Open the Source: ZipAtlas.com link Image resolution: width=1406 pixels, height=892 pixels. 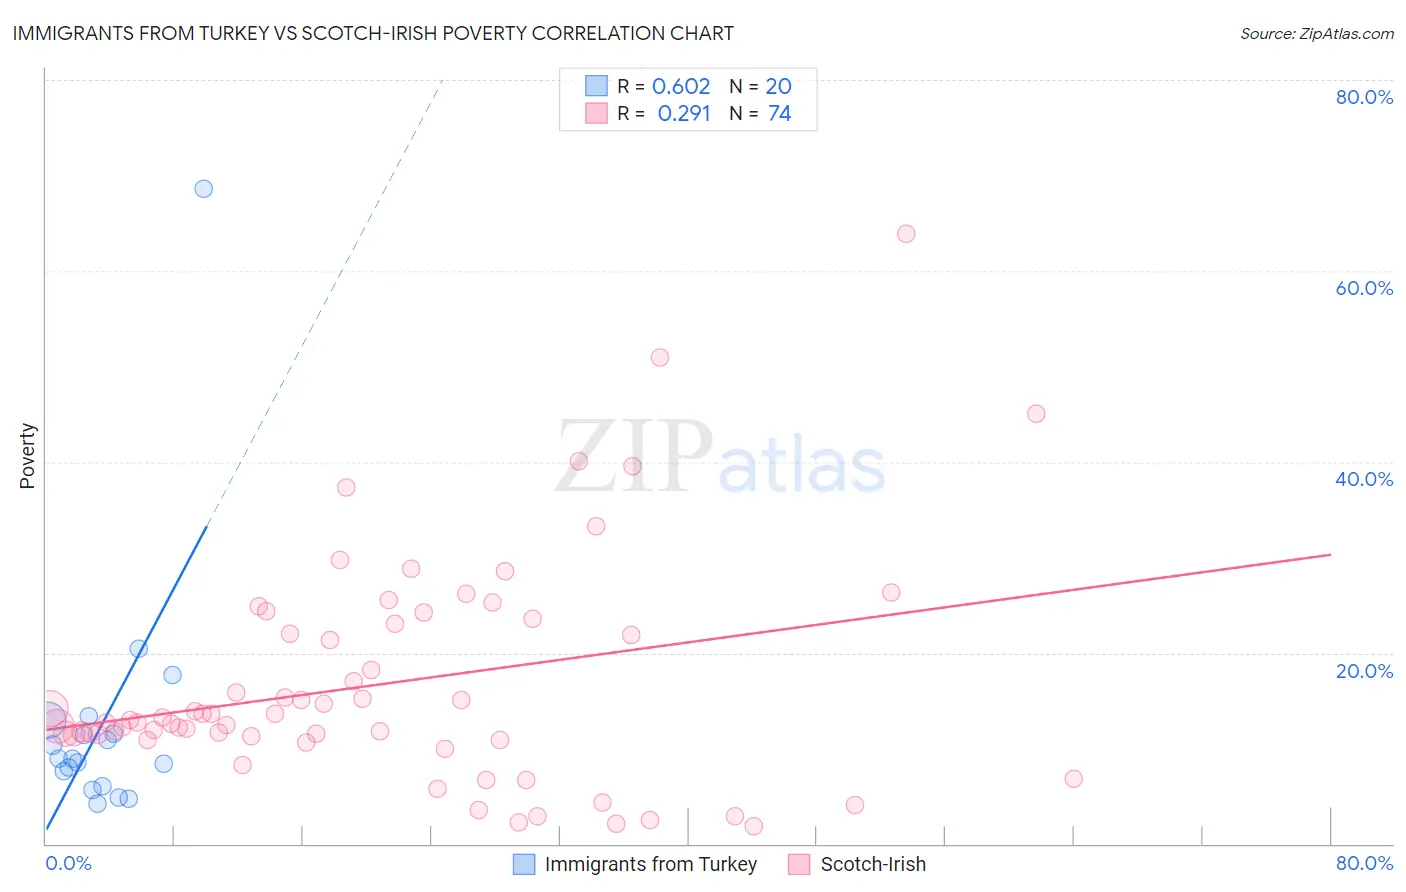click(1317, 33)
